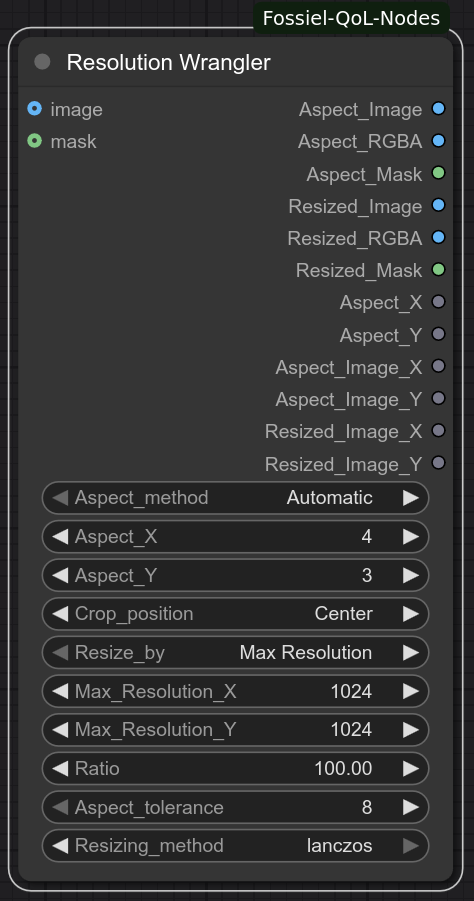Click the Resized_Image_Y output socket
474x901 pixels.
tap(438, 463)
